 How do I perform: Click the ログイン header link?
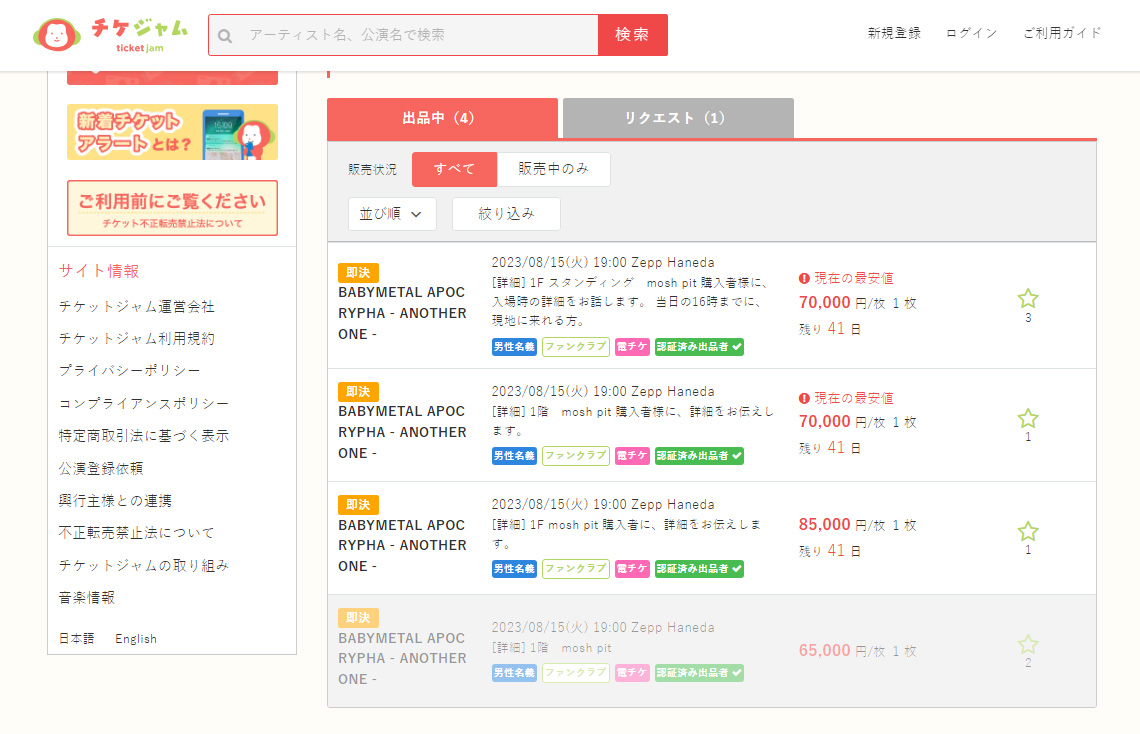click(x=971, y=33)
